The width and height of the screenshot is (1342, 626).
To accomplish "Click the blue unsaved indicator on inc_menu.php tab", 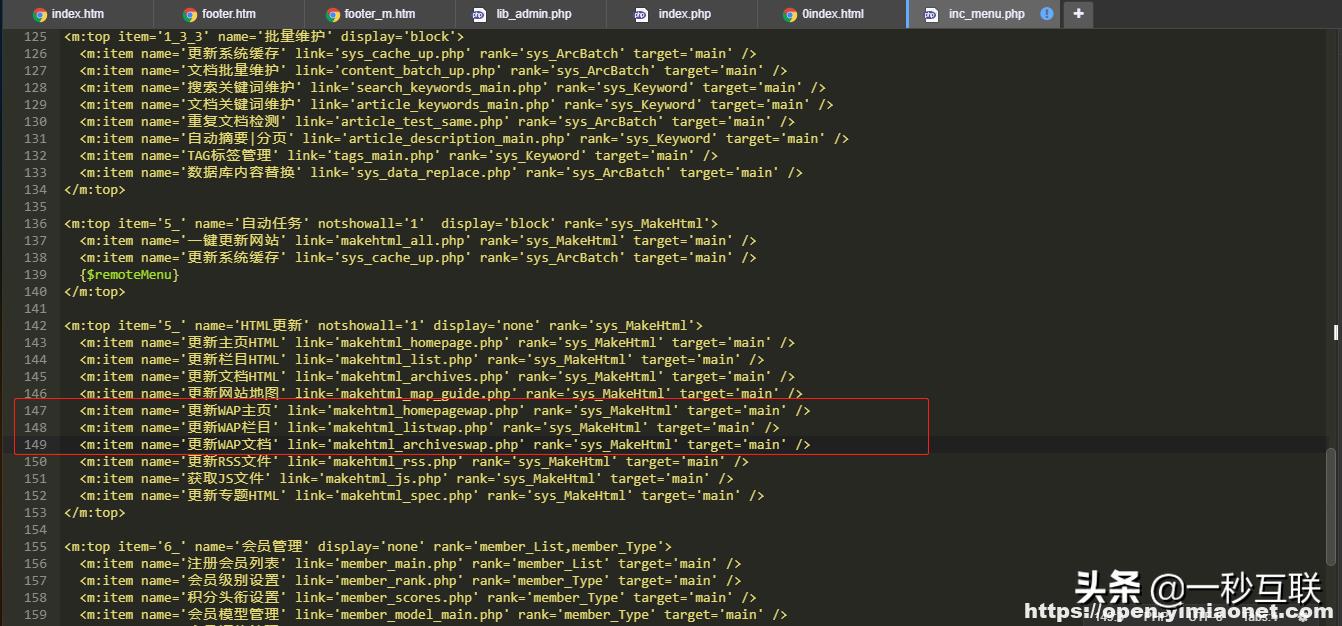I will click(x=1047, y=14).
